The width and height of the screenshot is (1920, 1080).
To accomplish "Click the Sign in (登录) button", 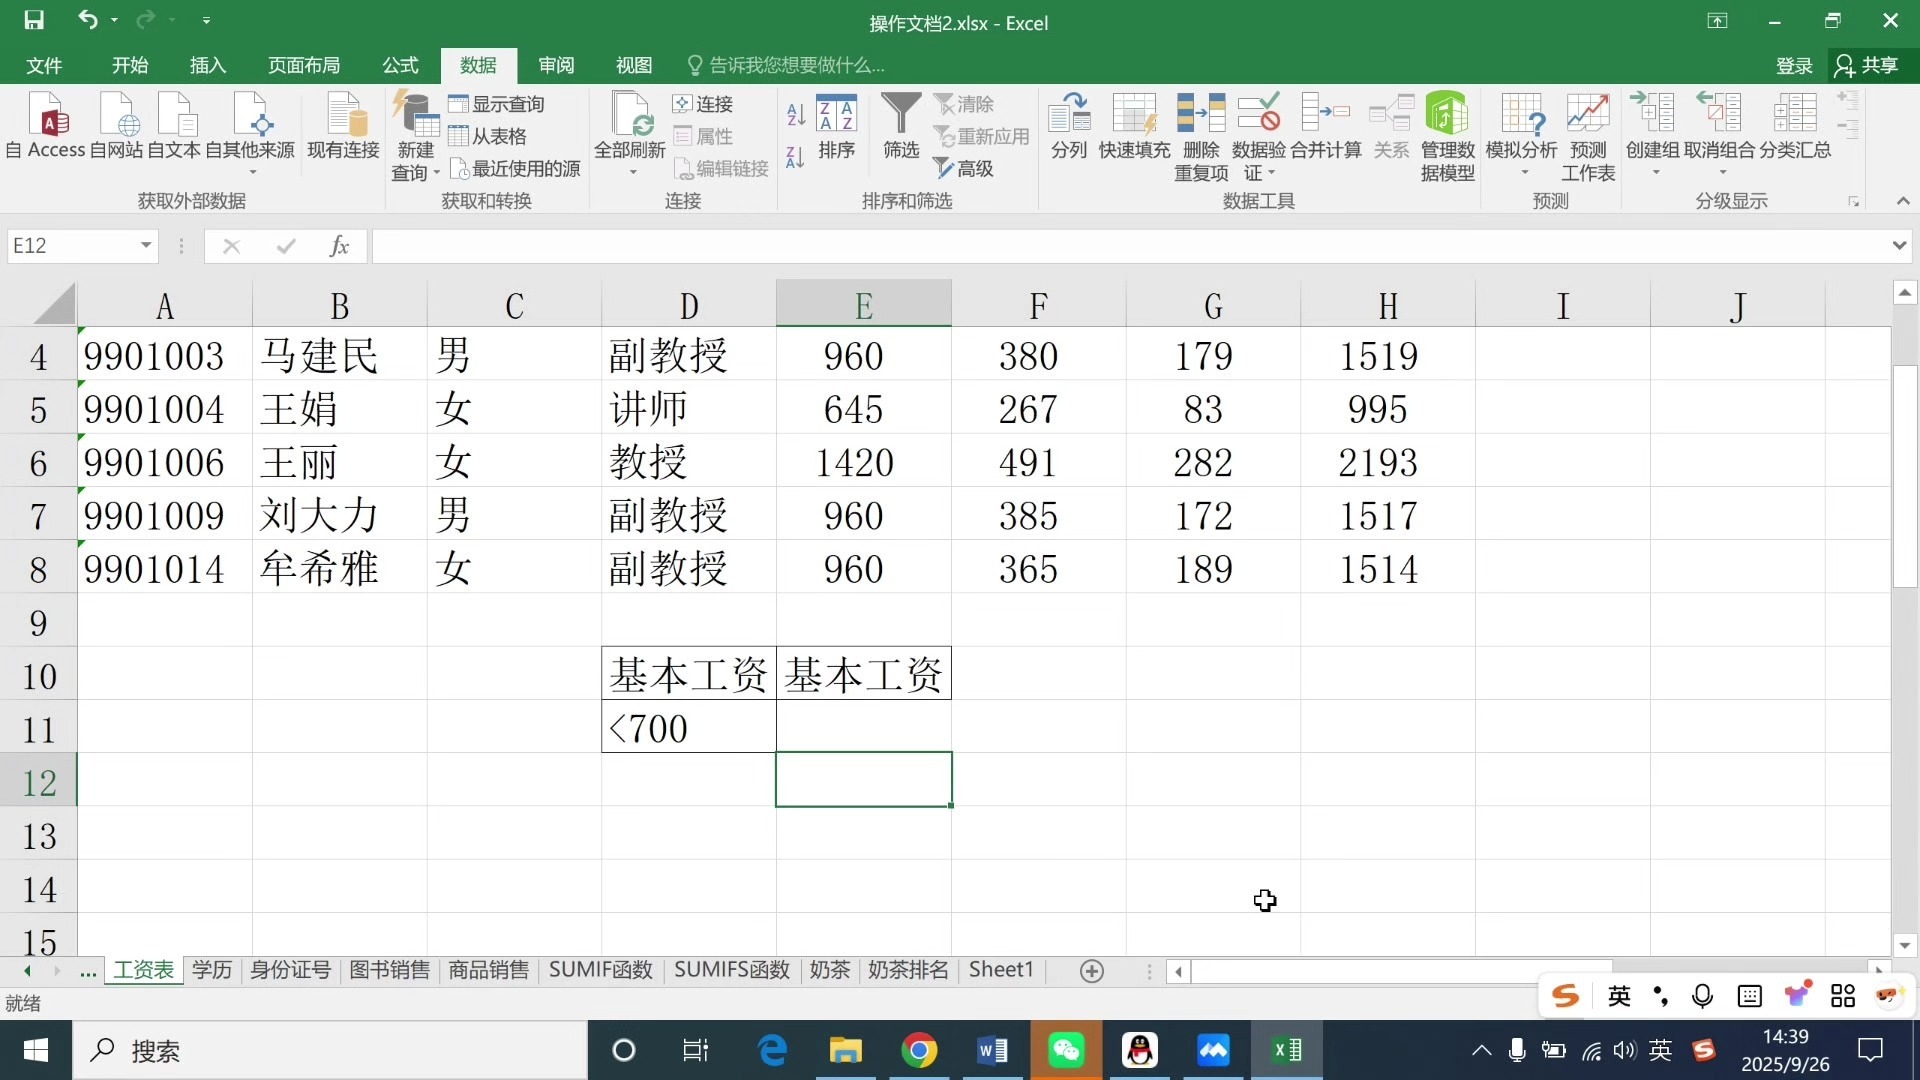I will click(x=1794, y=66).
